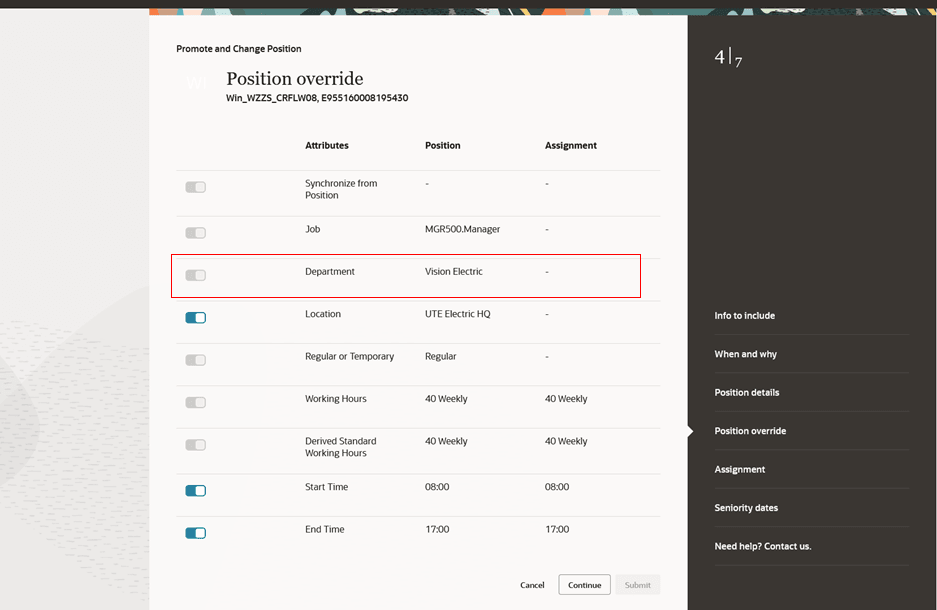Click the Job attribute label
Image resolution: width=937 pixels, height=610 pixels.
(313, 229)
